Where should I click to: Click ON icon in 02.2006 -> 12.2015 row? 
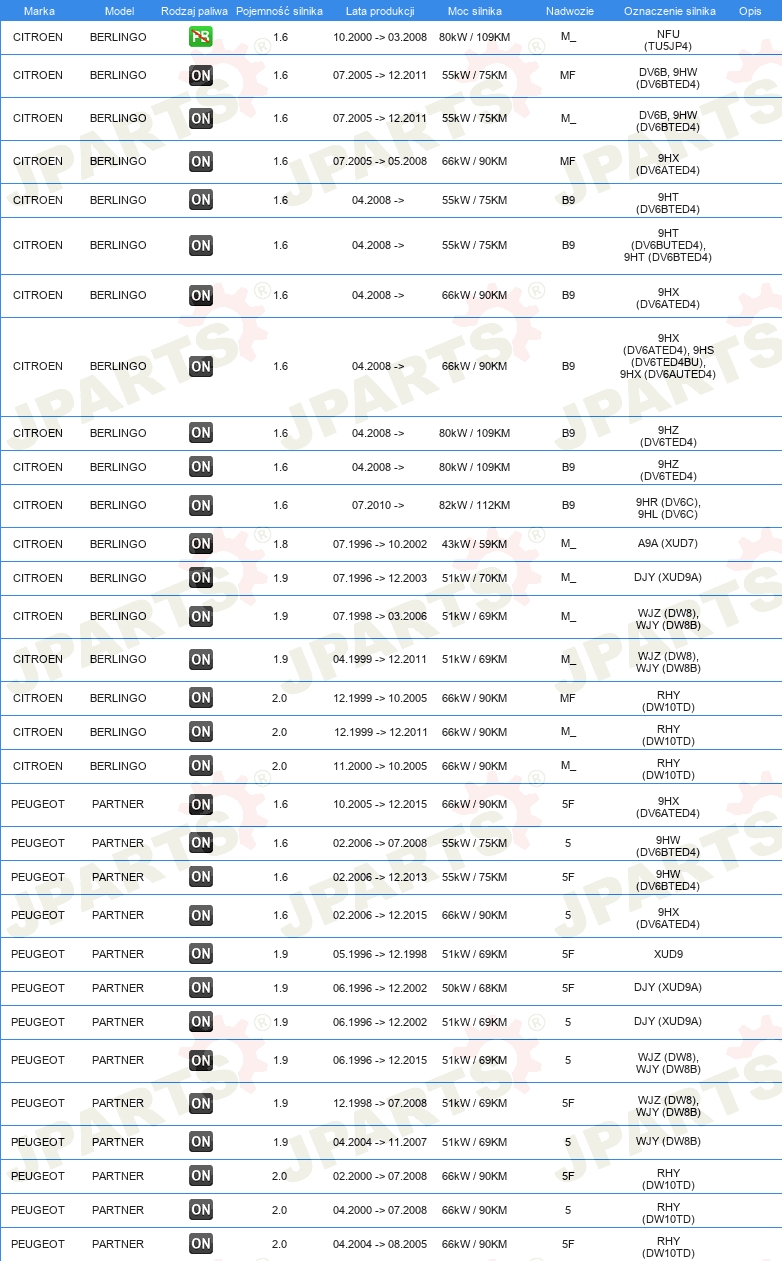(x=201, y=915)
